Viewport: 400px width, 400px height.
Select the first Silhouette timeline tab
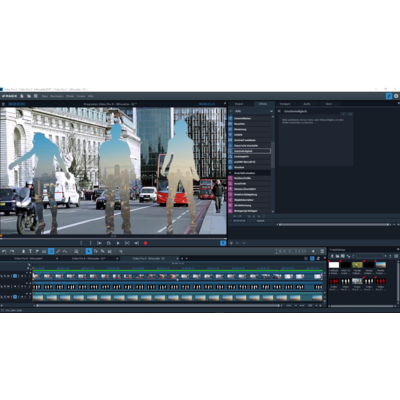[28, 258]
